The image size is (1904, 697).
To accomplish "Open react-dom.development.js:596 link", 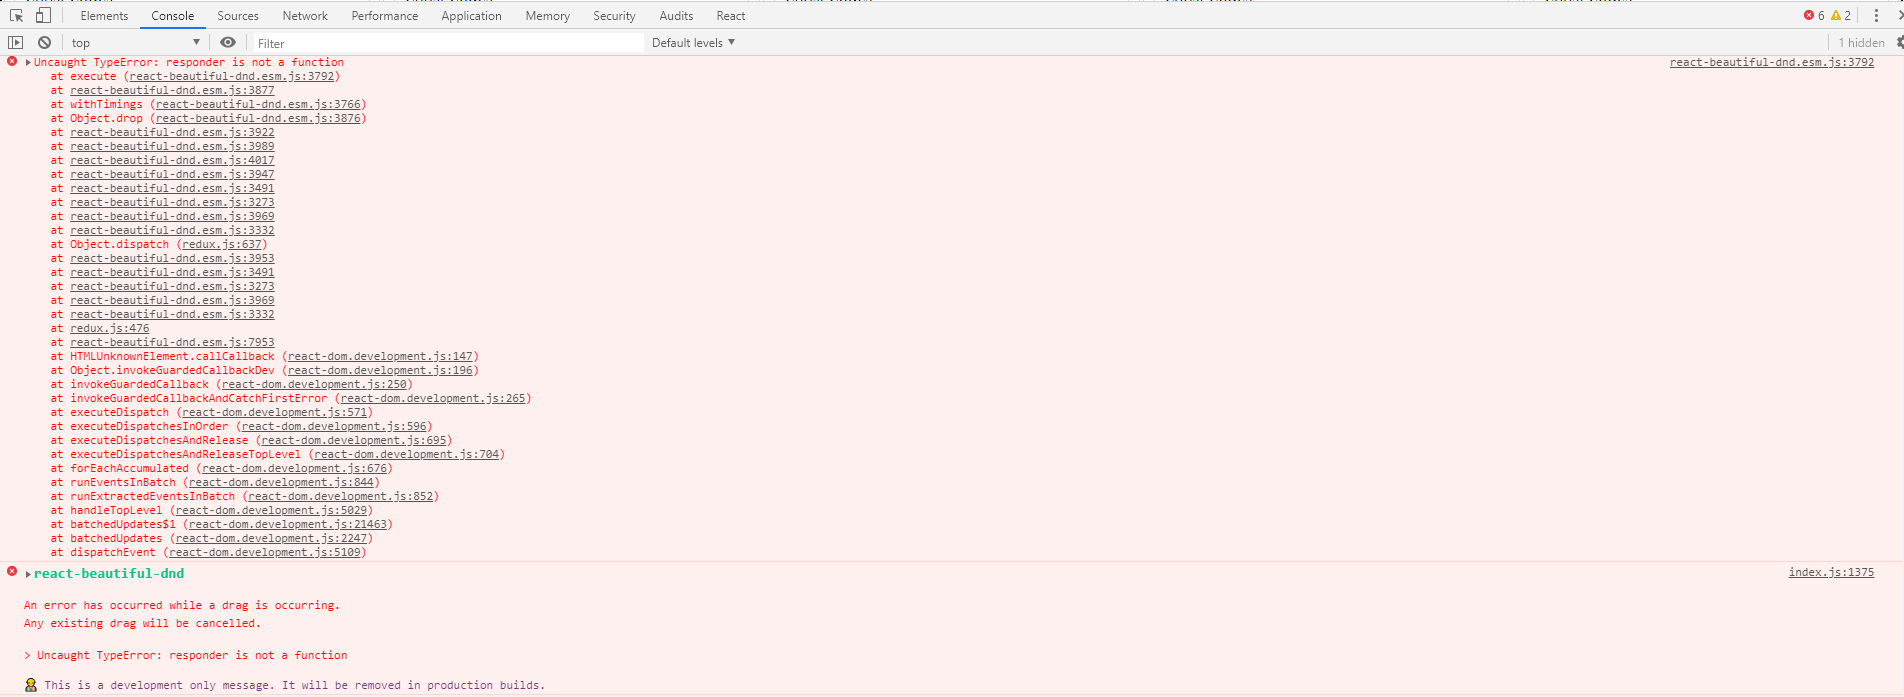I will pyautogui.click(x=334, y=426).
